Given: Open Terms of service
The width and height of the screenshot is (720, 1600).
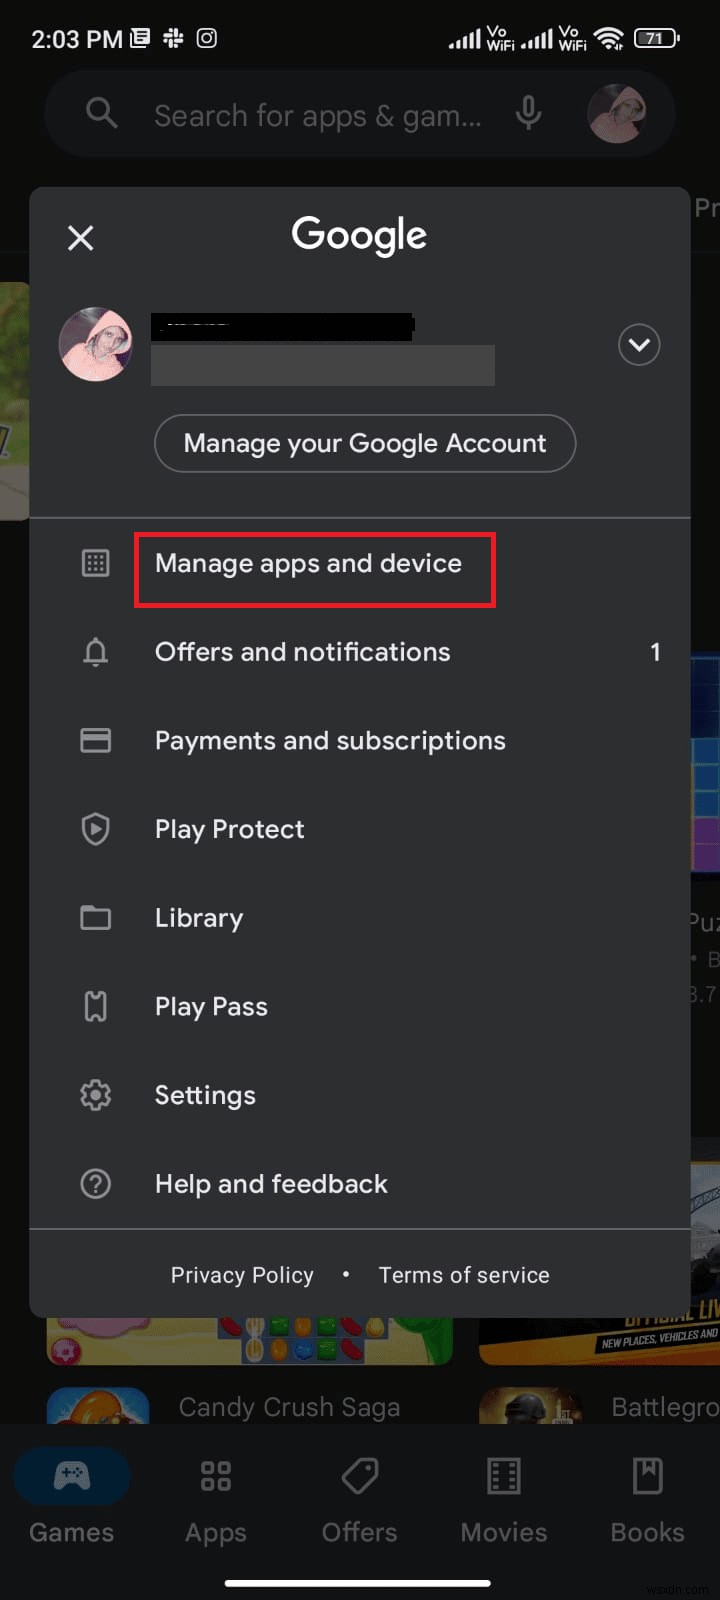Looking at the screenshot, I should (x=463, y=1274).
